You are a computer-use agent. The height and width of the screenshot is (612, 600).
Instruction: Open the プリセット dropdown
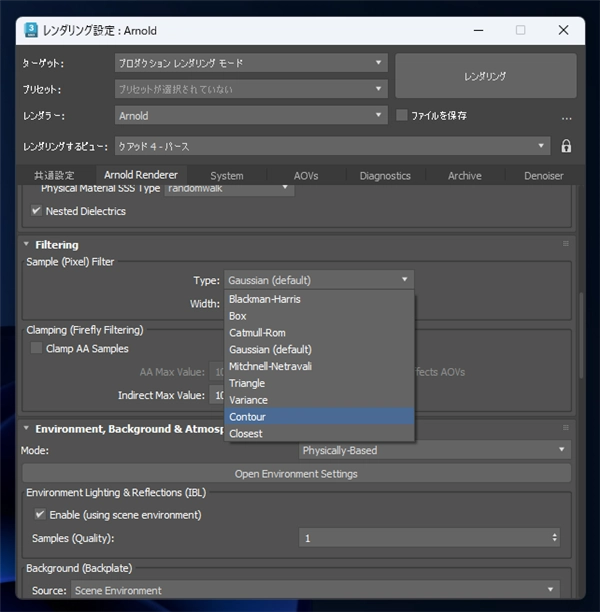251,89
